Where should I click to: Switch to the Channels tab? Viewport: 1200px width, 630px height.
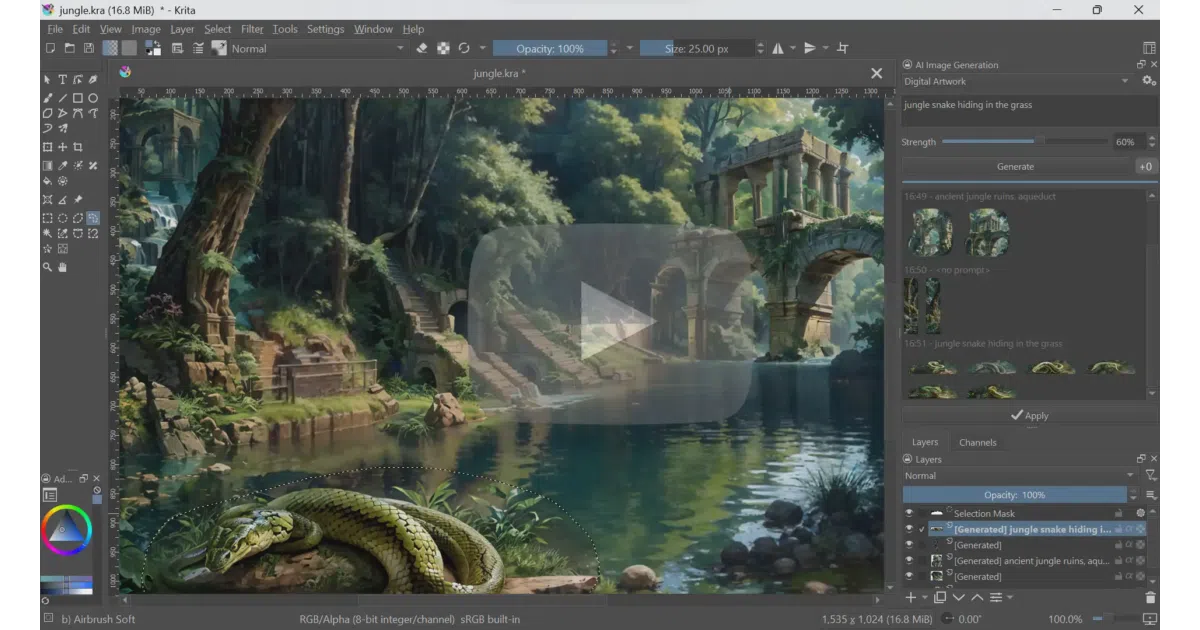click(x=977, y=442)
